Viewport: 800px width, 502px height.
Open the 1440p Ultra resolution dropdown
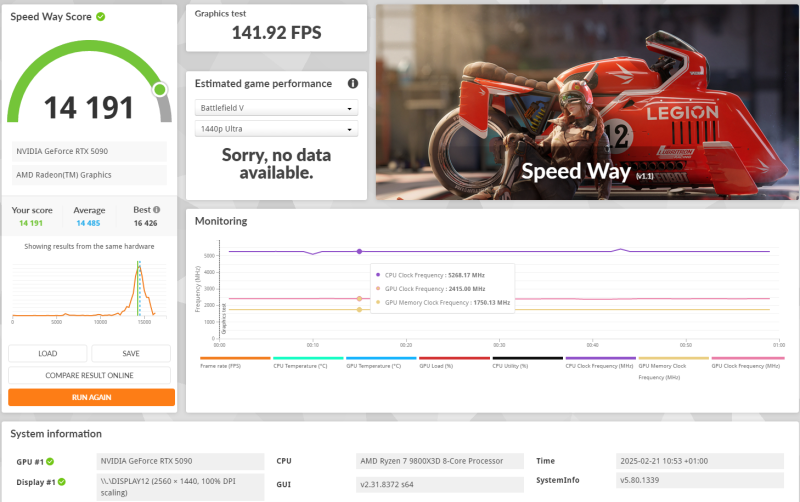[276, 129]
